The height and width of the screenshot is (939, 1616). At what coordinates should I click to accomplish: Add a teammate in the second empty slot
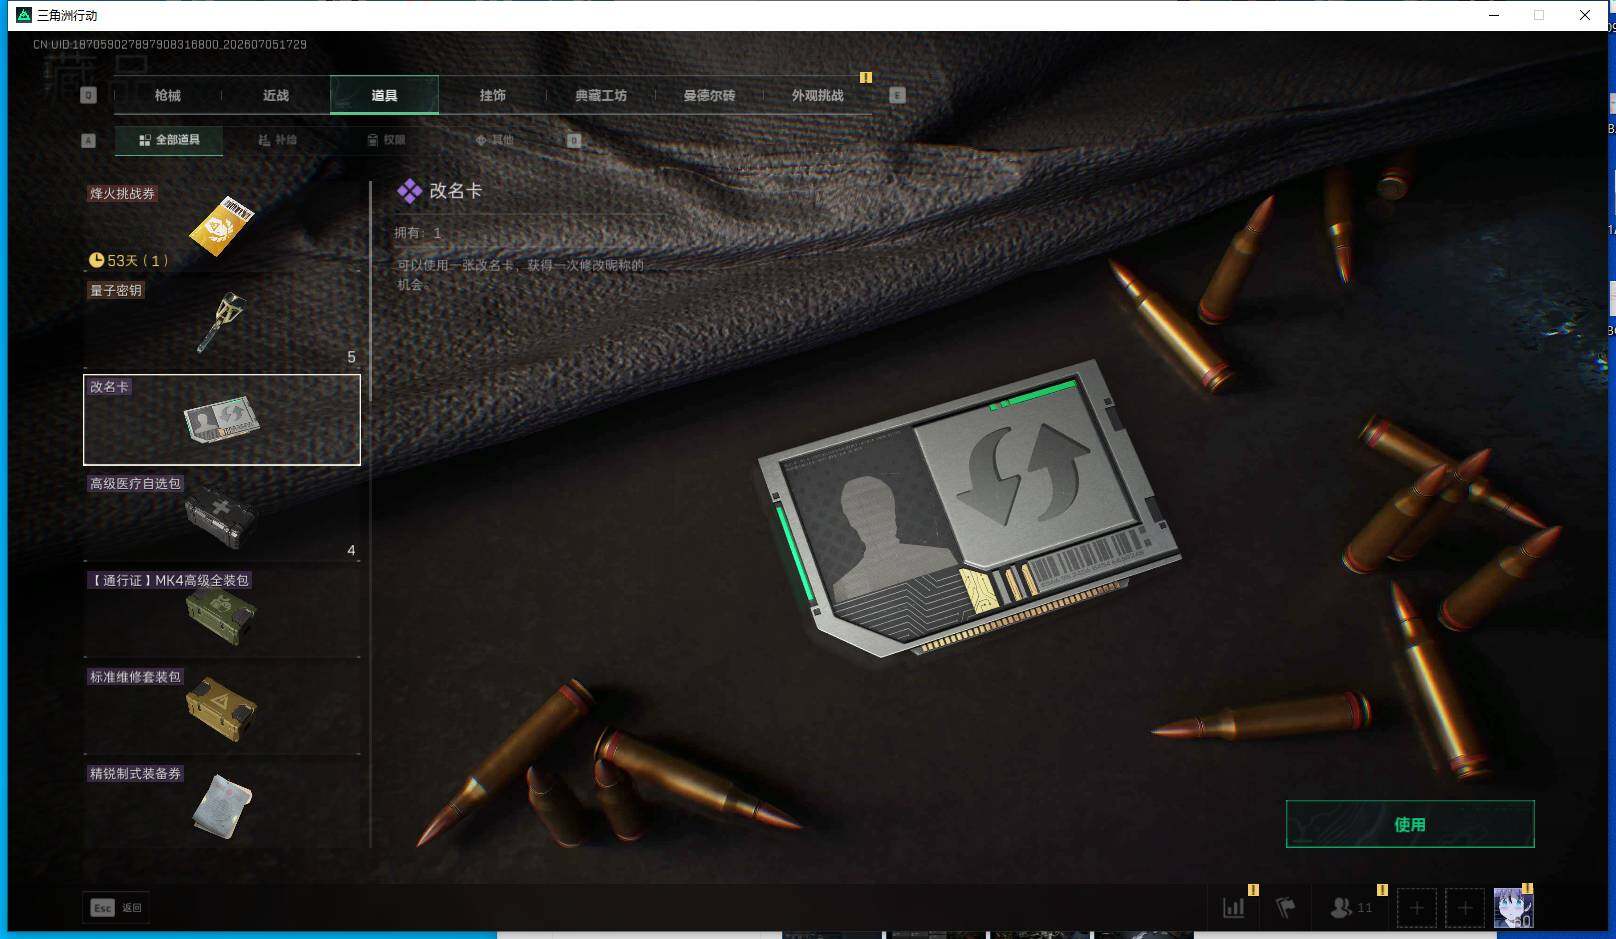pos(1465,908)
